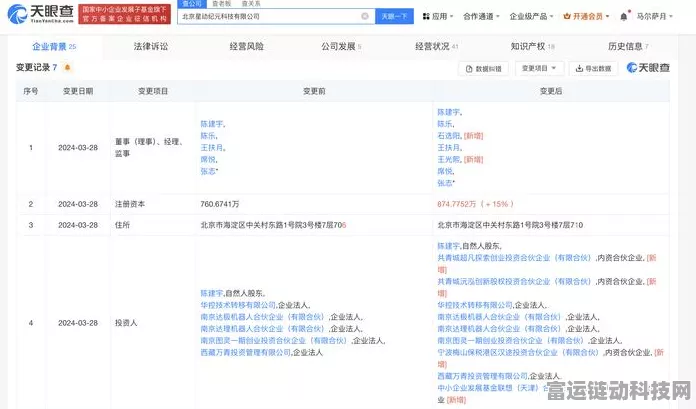The height and width of the screenshot is (409, 696).
Task: Click the 变更记录 7 section heading
Action: point(36,68)
